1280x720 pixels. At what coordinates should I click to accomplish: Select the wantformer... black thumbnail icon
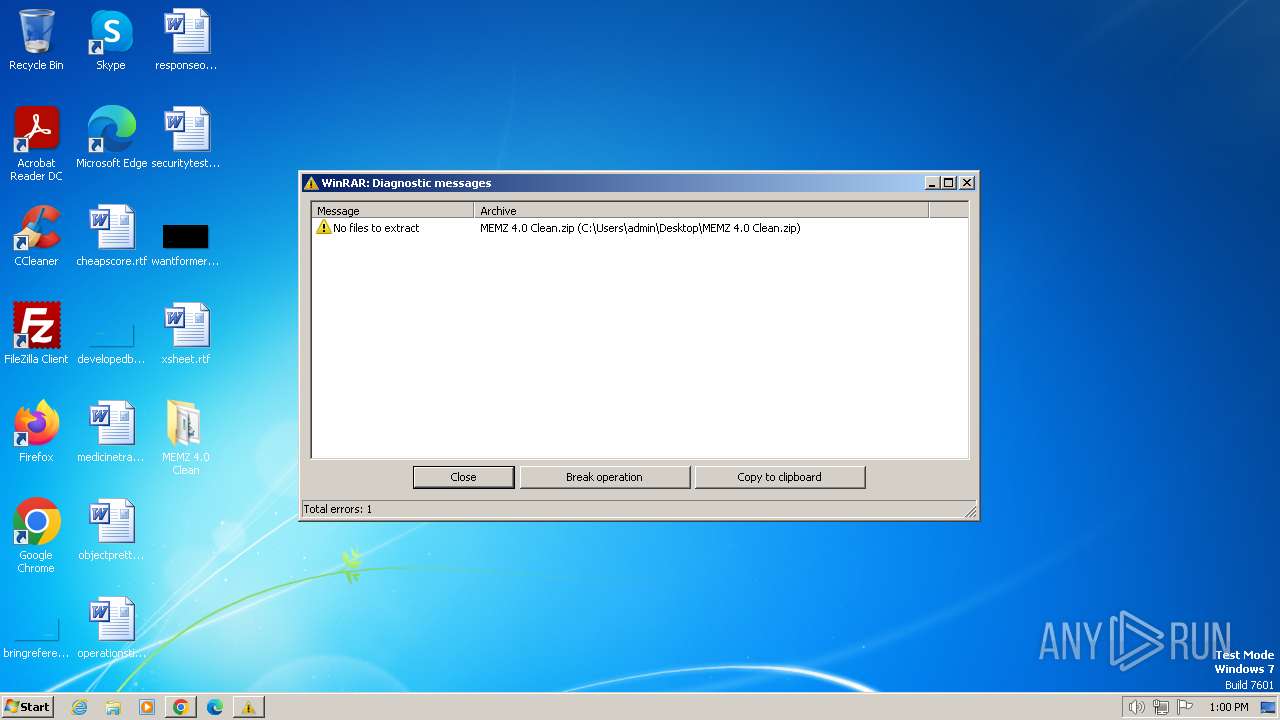tap(186, 235)
